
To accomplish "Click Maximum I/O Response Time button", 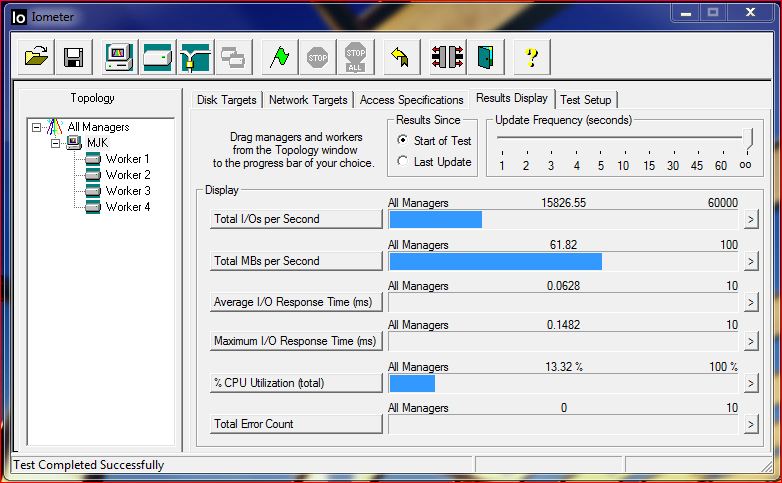I will pyautogui.click(x=296, y=341).
